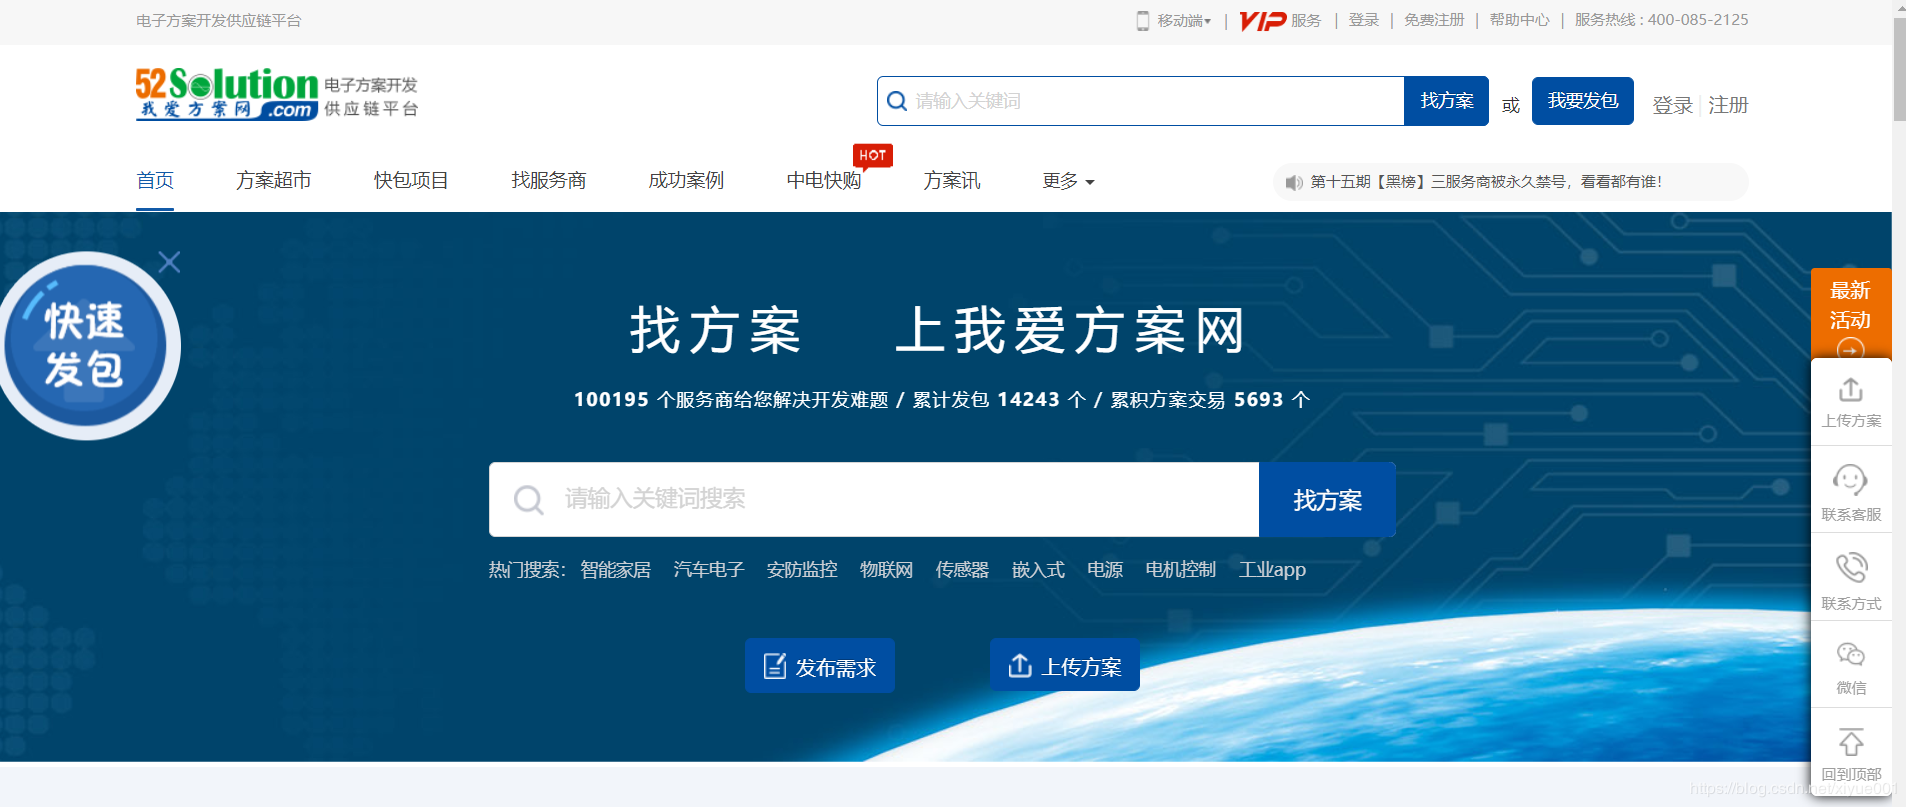Click 回到顶部 back-to-top arrow
Image resolution: width=1906 pixels, height=807 pixels.
[x=1850, y=743]
